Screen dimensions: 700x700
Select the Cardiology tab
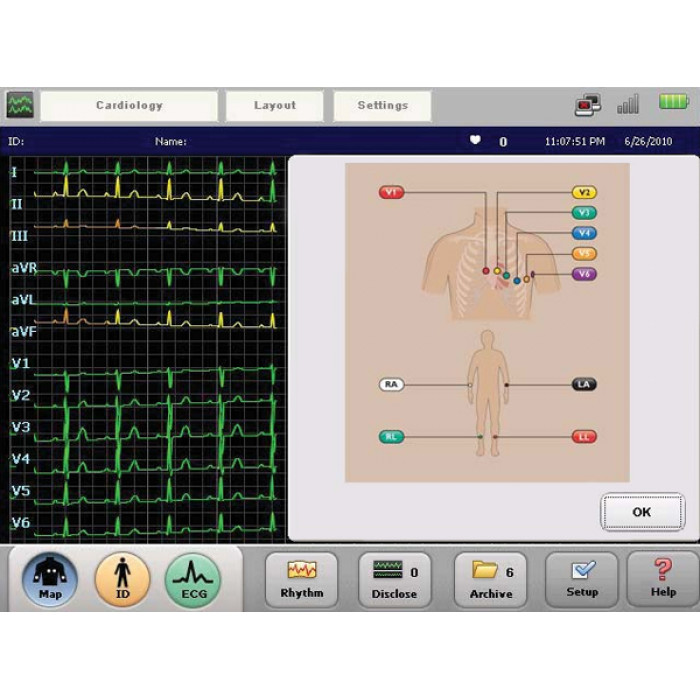[x=129, y=106]
